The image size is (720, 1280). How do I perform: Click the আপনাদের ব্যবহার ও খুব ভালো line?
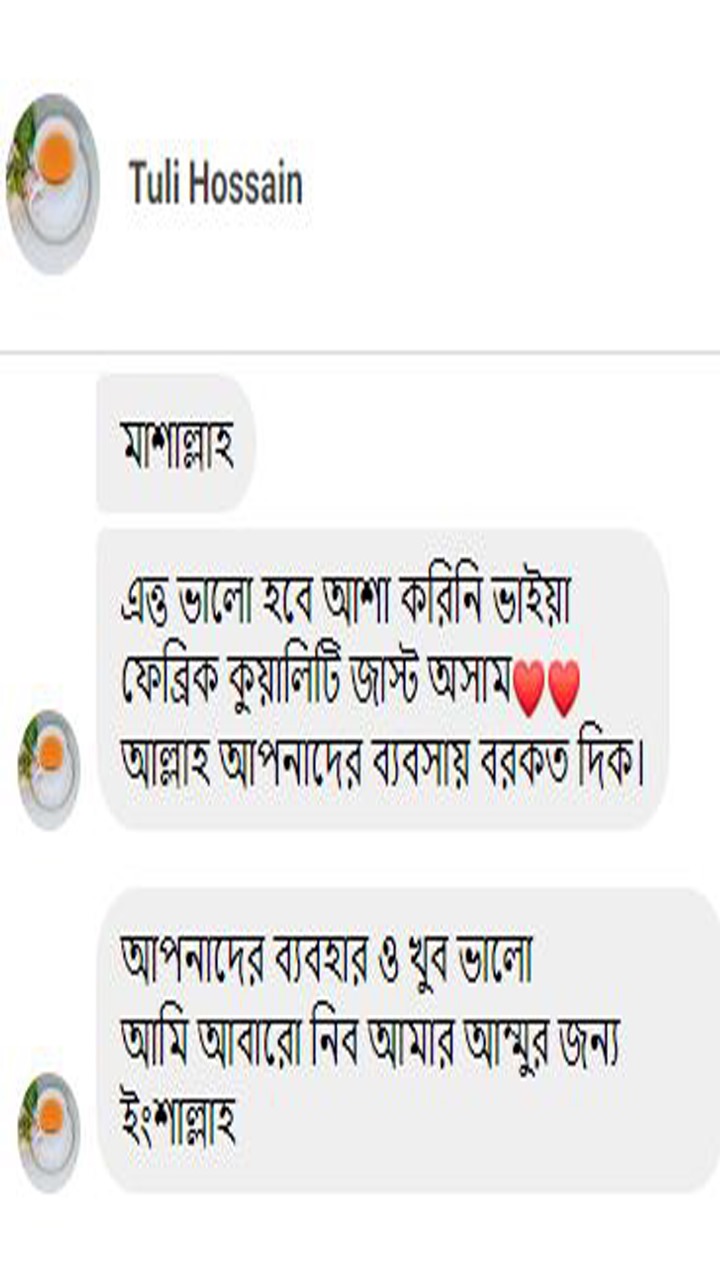326,962
